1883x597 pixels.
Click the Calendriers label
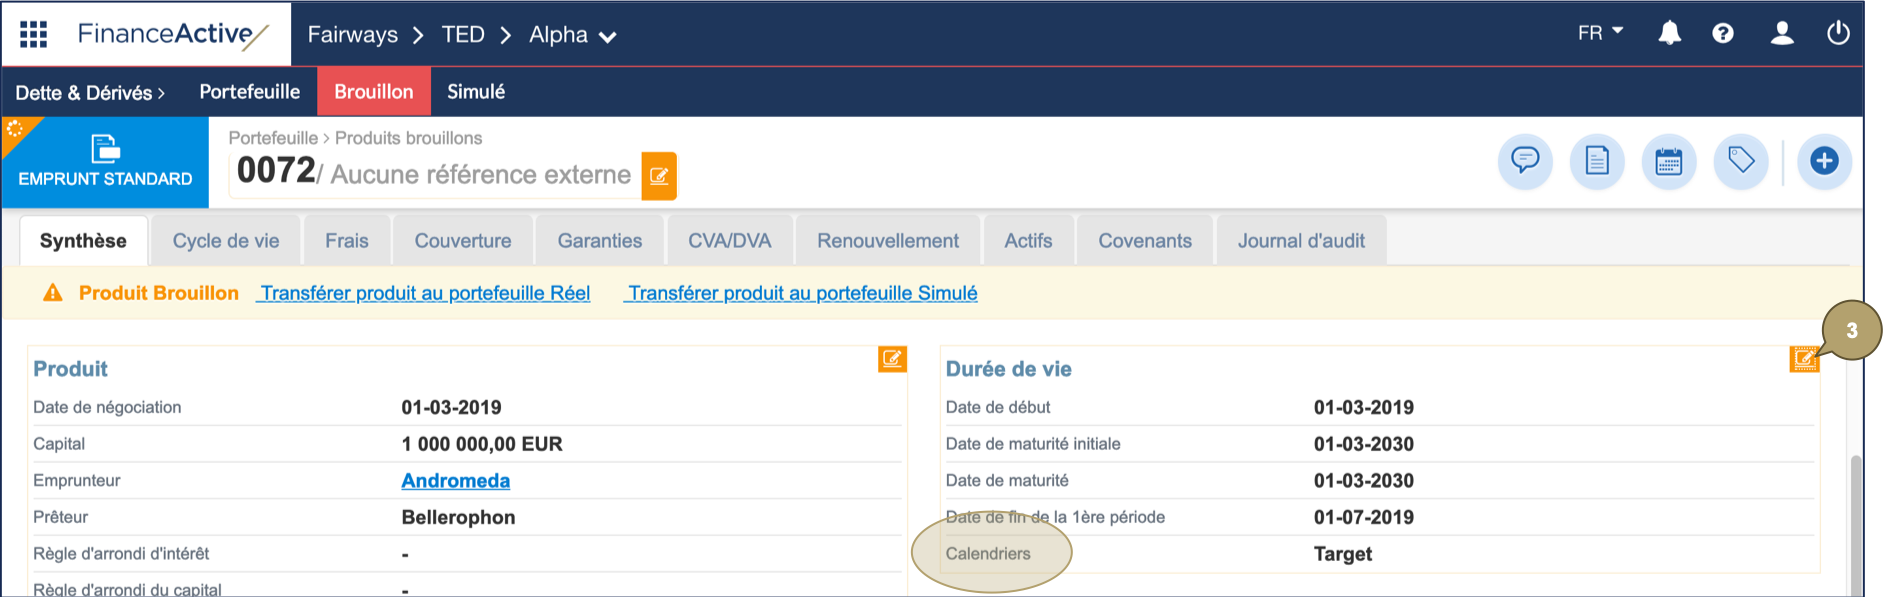tap(988, 554)
